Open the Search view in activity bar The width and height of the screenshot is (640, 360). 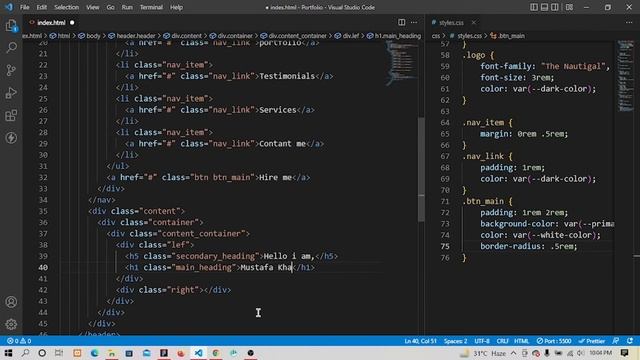pyautogui.click(x=11, y=47)
